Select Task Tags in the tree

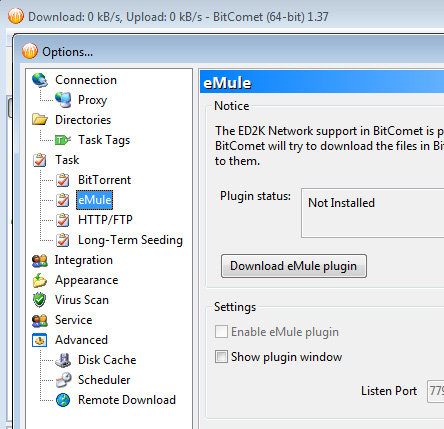coord(104,140)
